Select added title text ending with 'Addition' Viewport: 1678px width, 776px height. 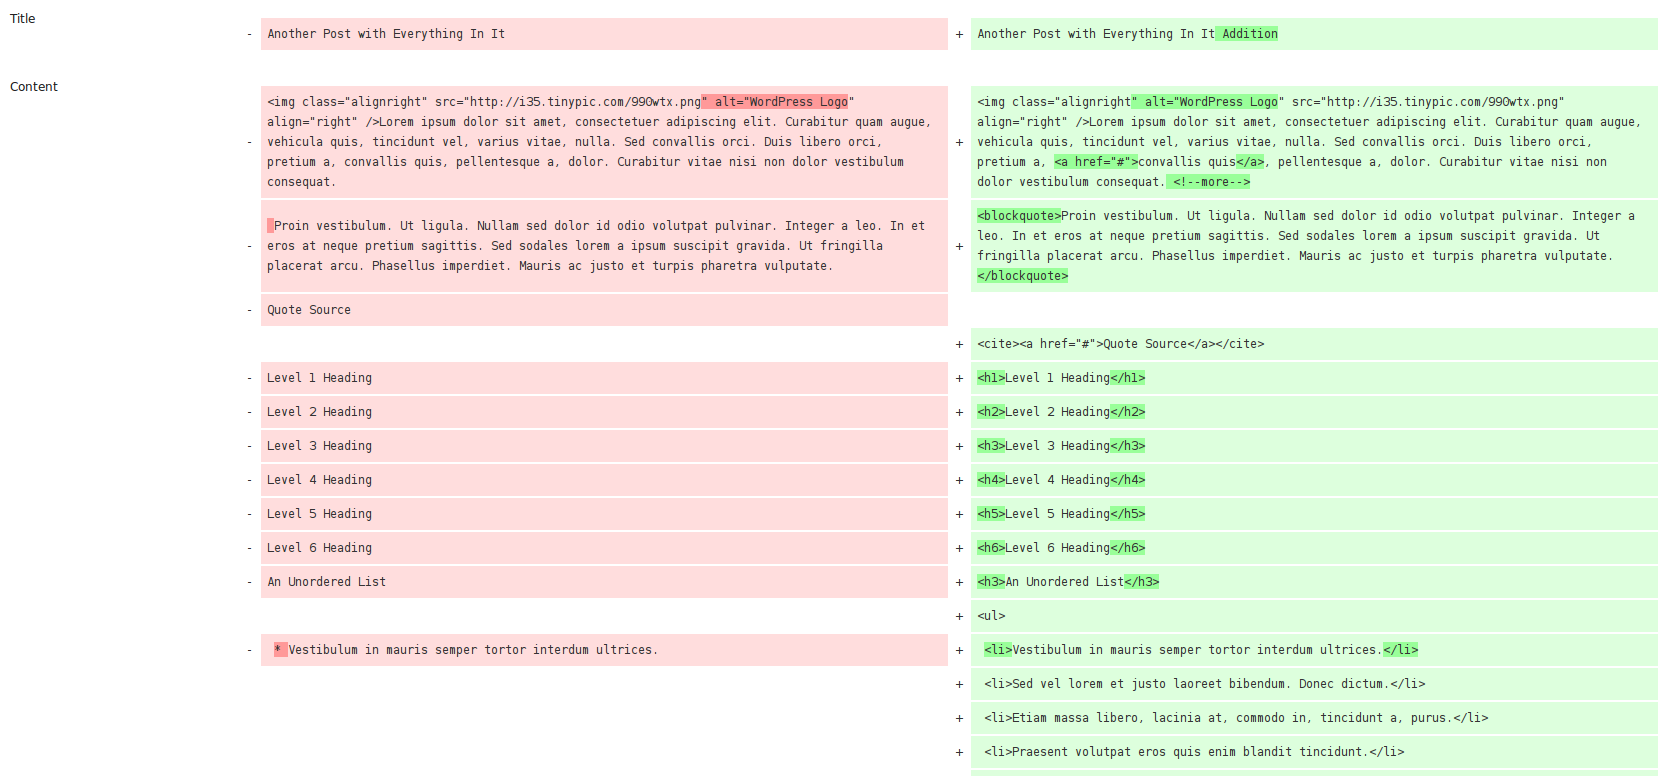[1314, 34]
